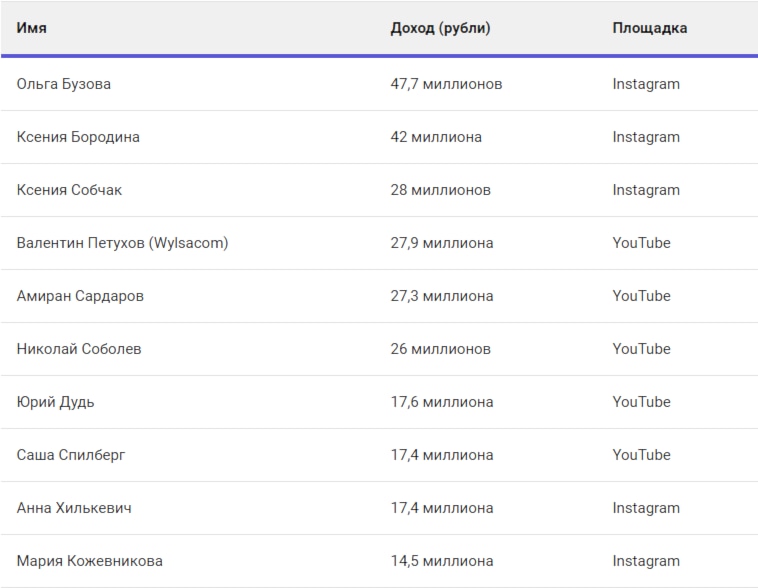Click on Валентин Петухов (Wylsacom)
Viewport: 758px width, 588px height.
point(122,243)
